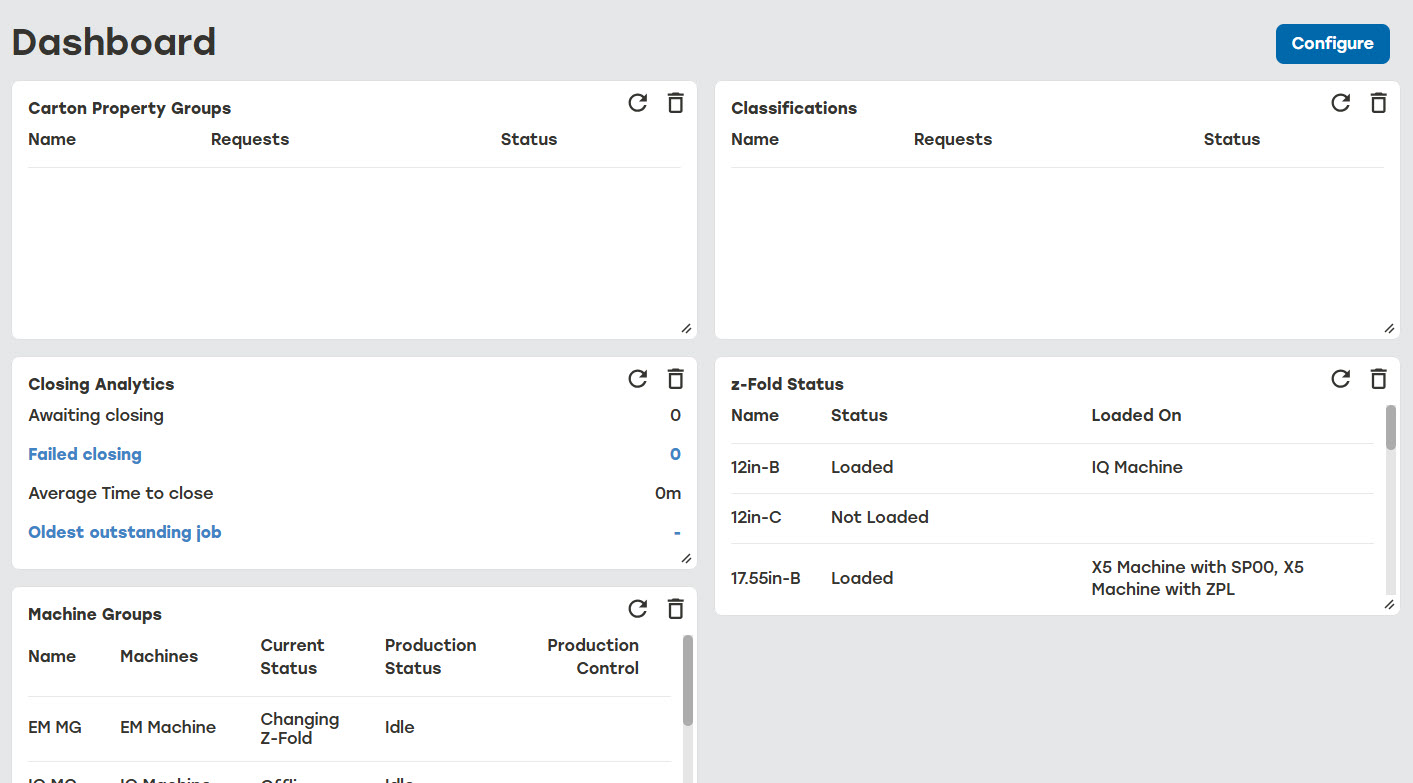1413x783 pixels.
Task: Click the z-Fold Status widget title
Action: click(x=787, y=384)
